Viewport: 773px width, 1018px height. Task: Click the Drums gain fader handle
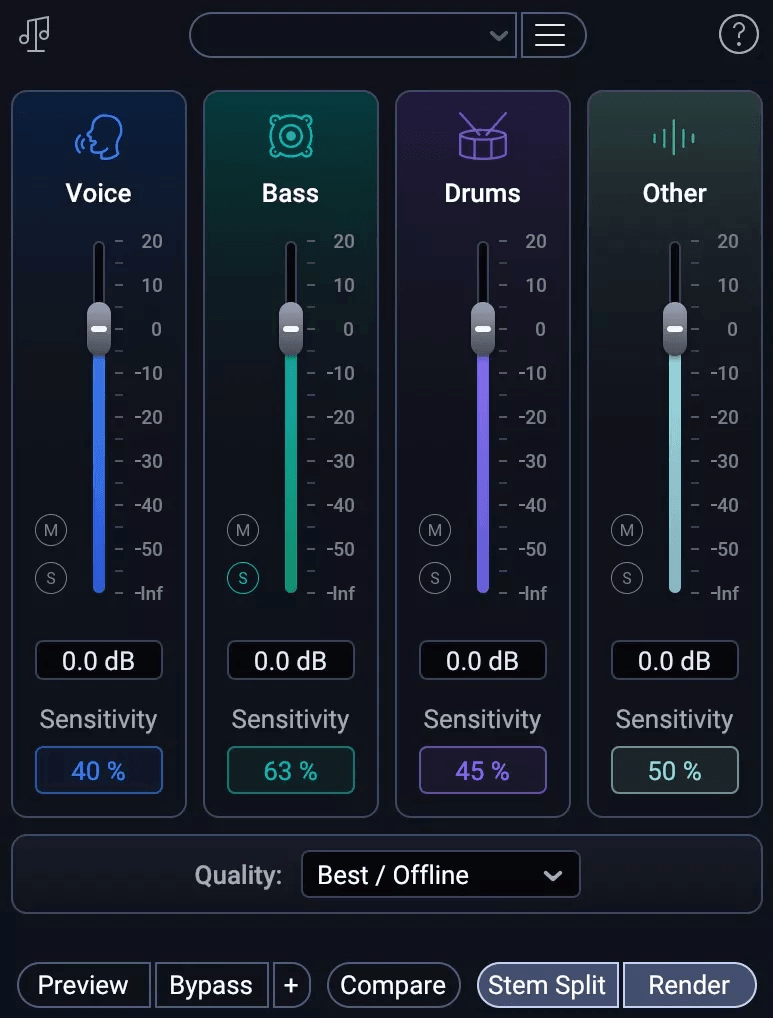(483, 329)
